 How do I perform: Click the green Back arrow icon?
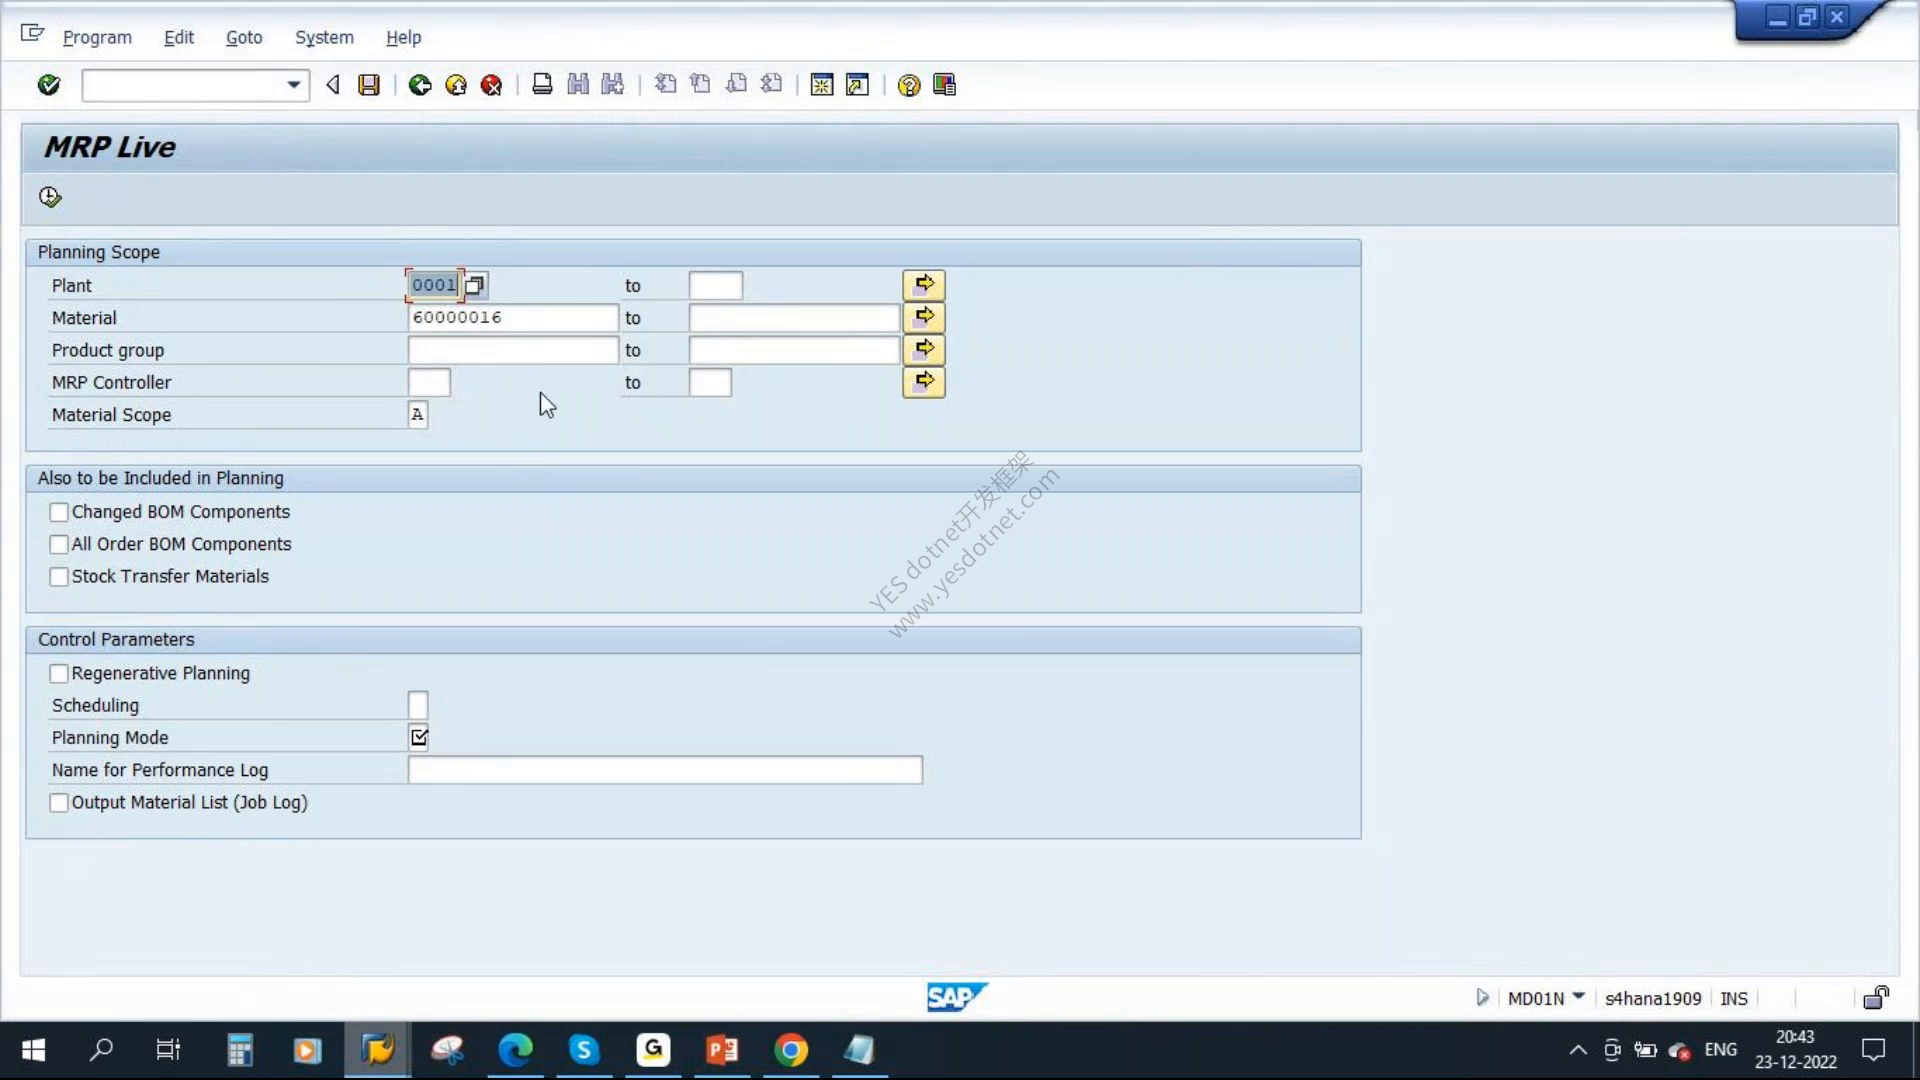[420, 85]
